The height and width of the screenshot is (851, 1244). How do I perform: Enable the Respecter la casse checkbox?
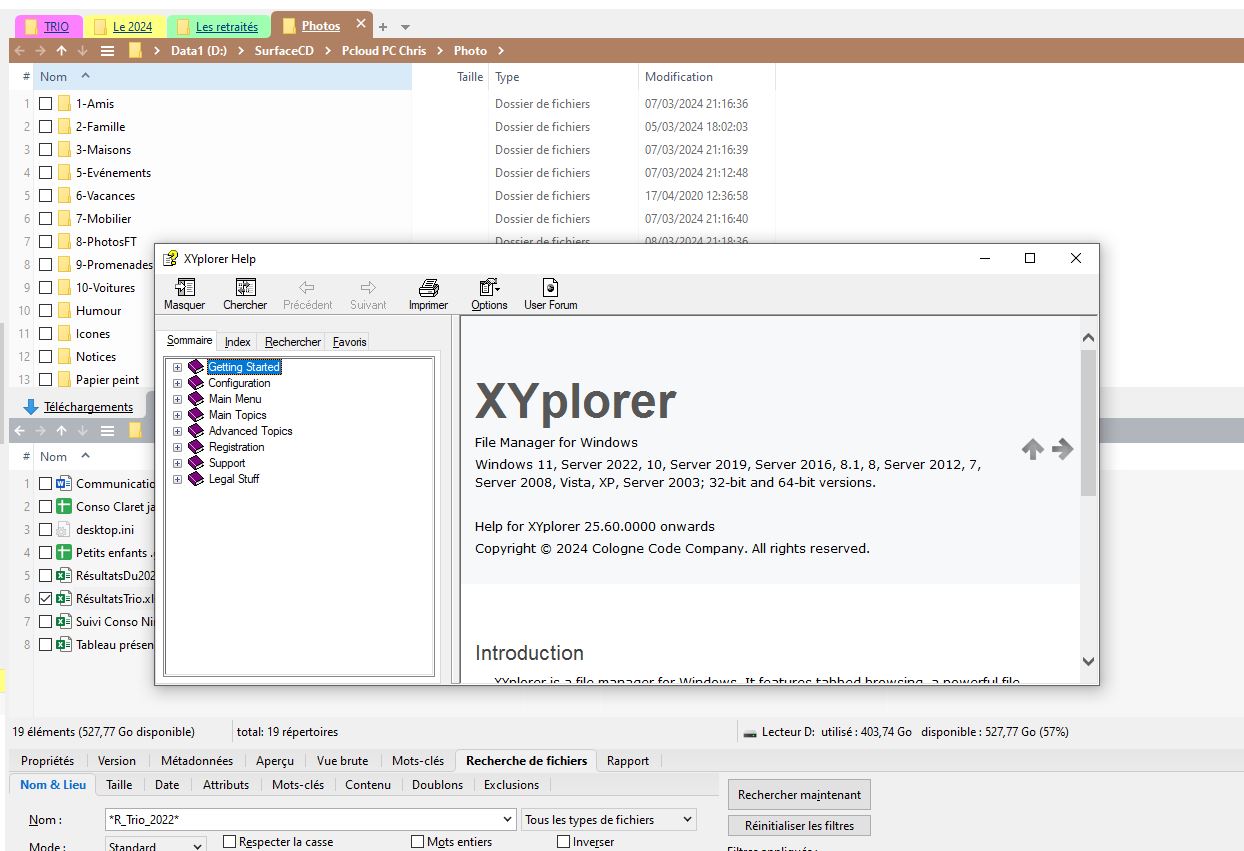tap(229, 842)
